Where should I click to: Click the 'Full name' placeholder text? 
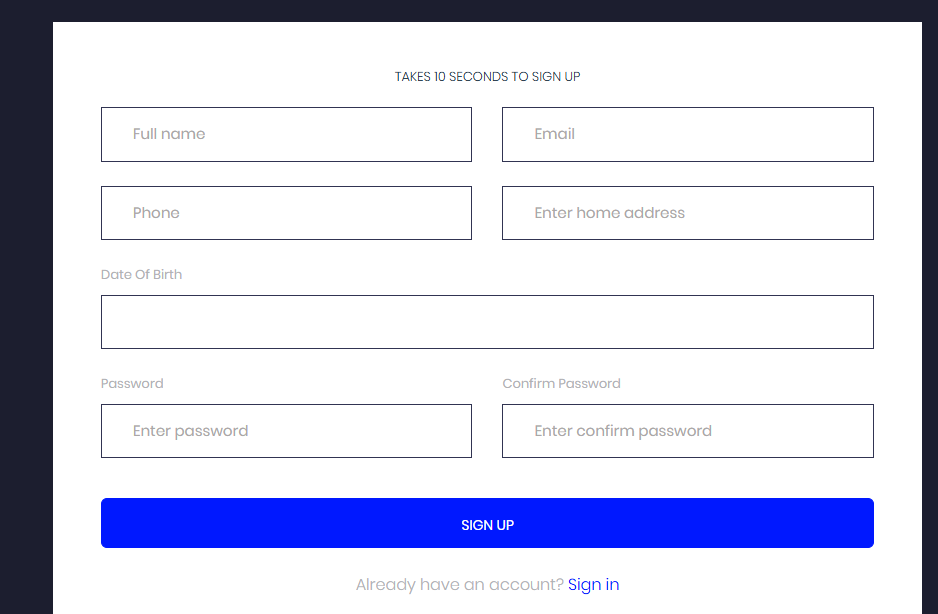pyautogui.click(x=169, y=134)
